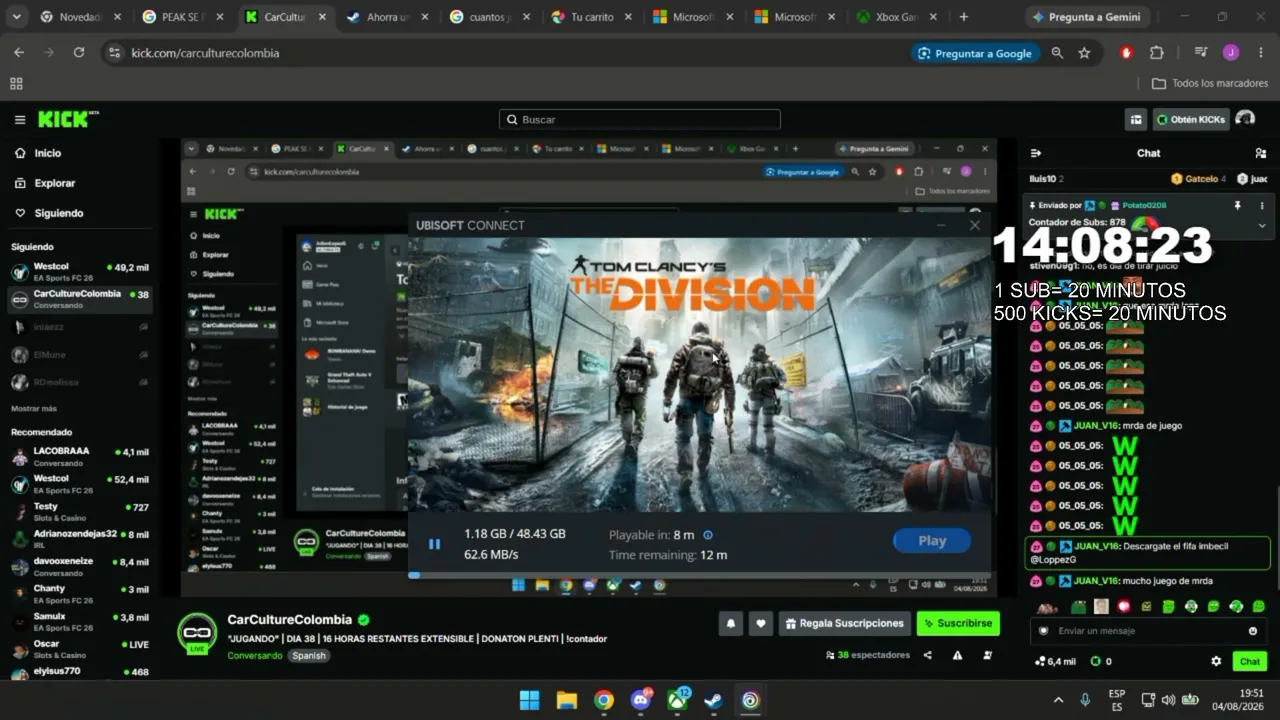Open the emoji picker in chat input
This screenshot has width=1280, height=720.
point(1253,631)
